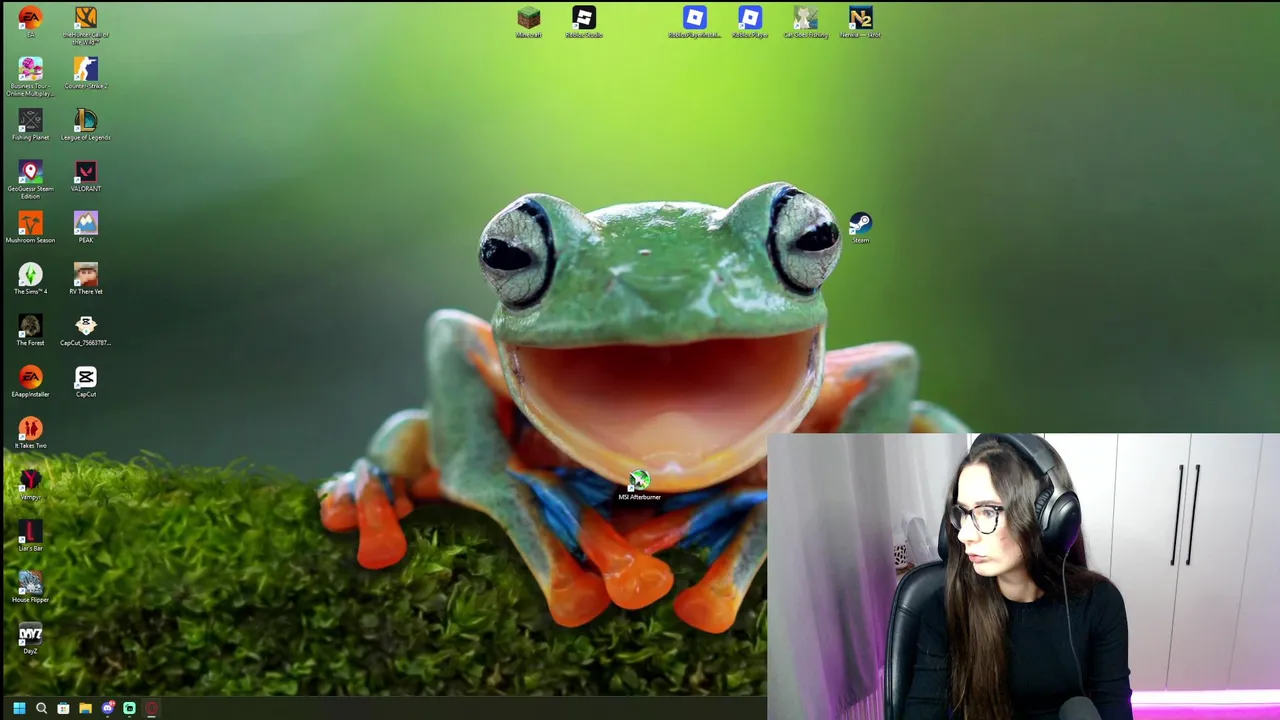1280x720 pixels.
Task: Launch the Nemezis N2 game shortcut
Action: [860, 18]
